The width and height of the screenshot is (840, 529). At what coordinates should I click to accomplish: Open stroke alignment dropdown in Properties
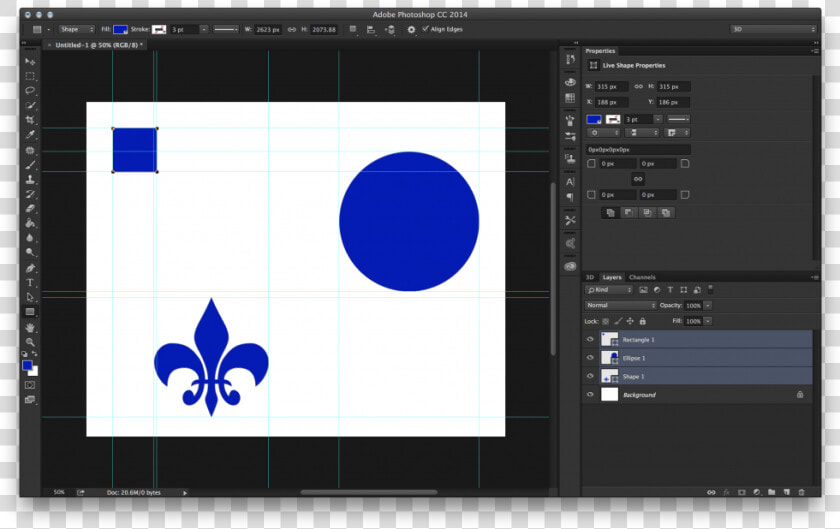tap(604, 132)
